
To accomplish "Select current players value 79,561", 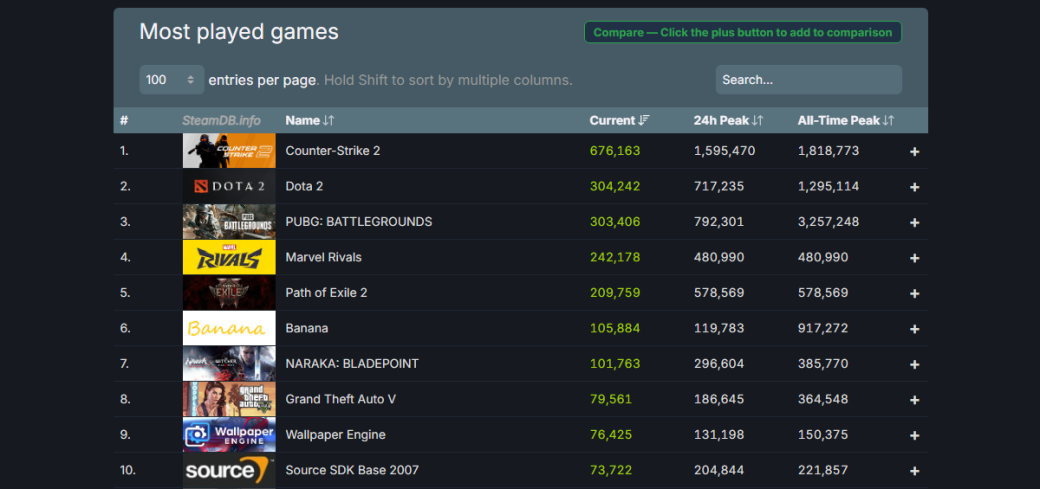I will click(611, 399).
